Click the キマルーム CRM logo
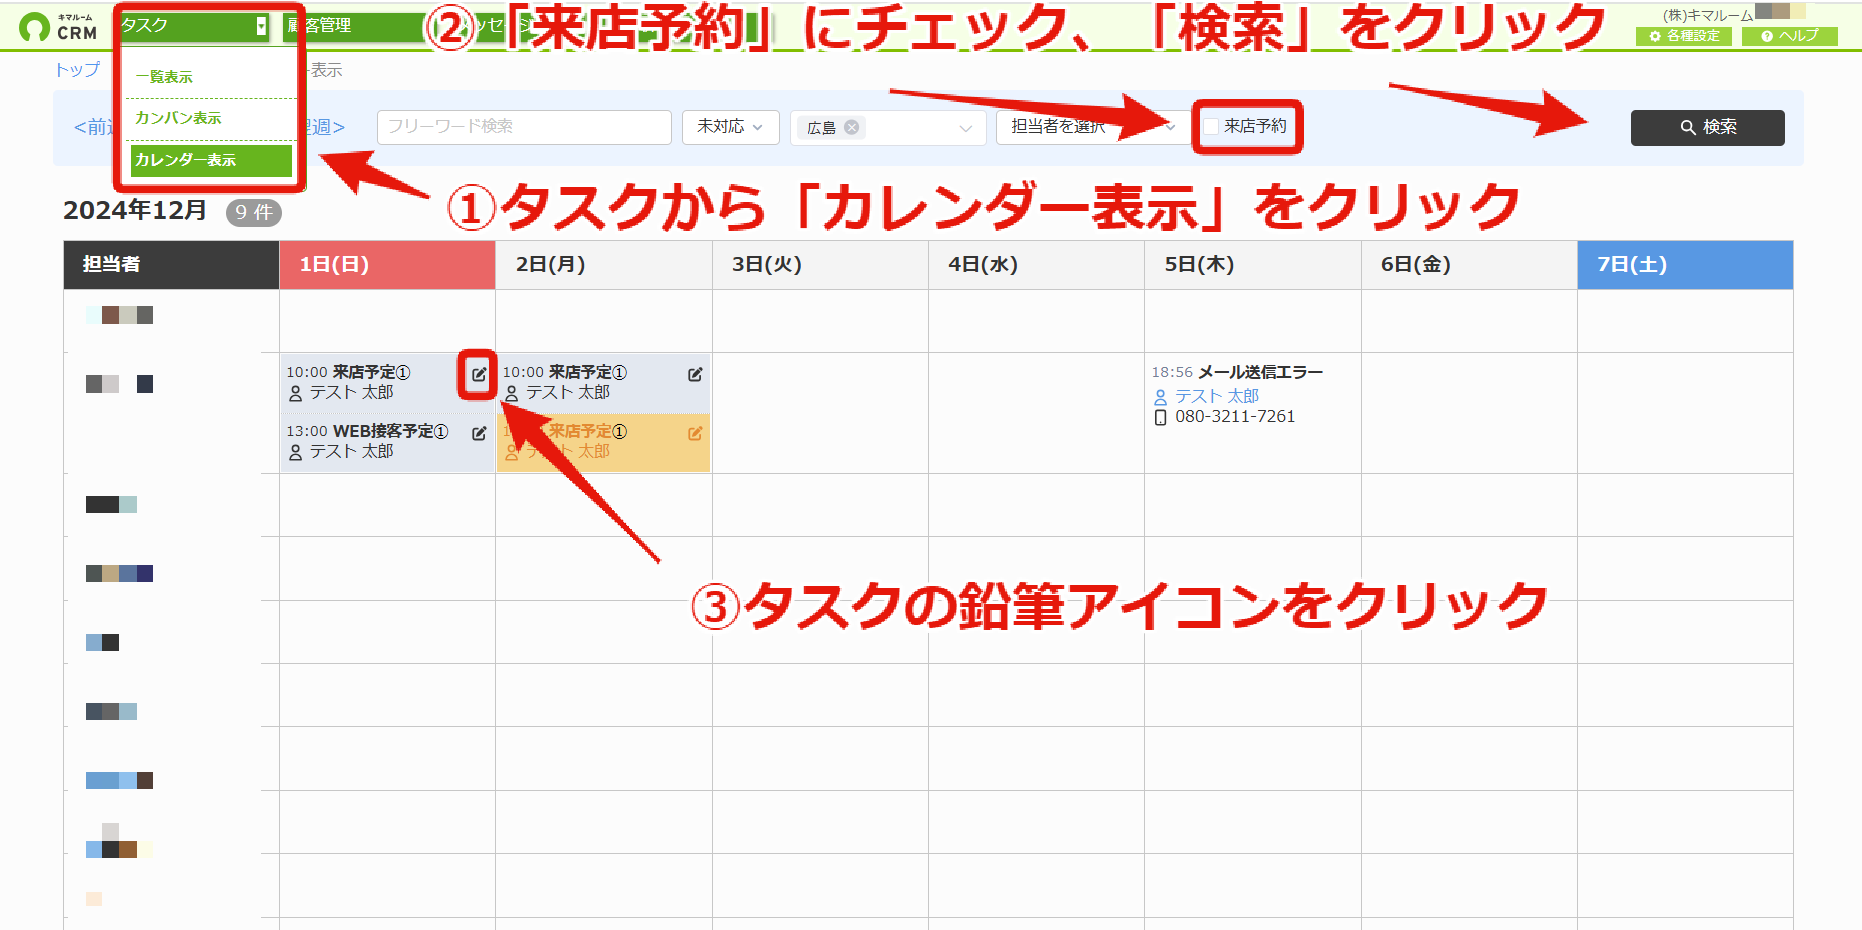The height and width of the screenshot is (930, 1862). click(58, 26)
